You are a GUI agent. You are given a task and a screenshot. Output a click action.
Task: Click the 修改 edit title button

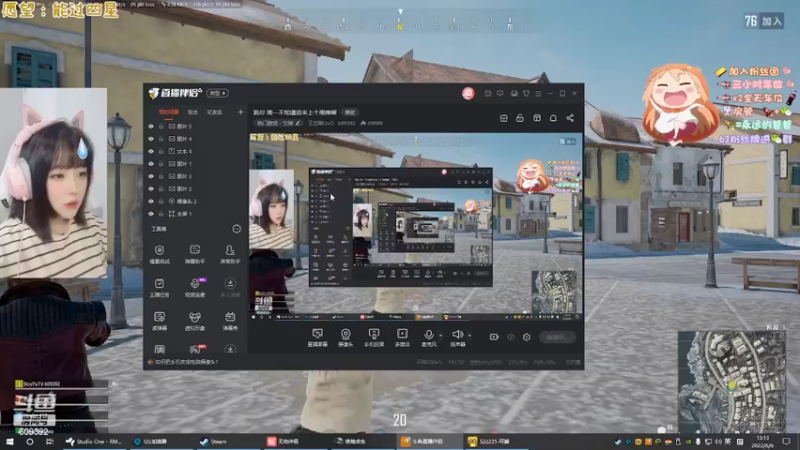(x=350, y=112)
